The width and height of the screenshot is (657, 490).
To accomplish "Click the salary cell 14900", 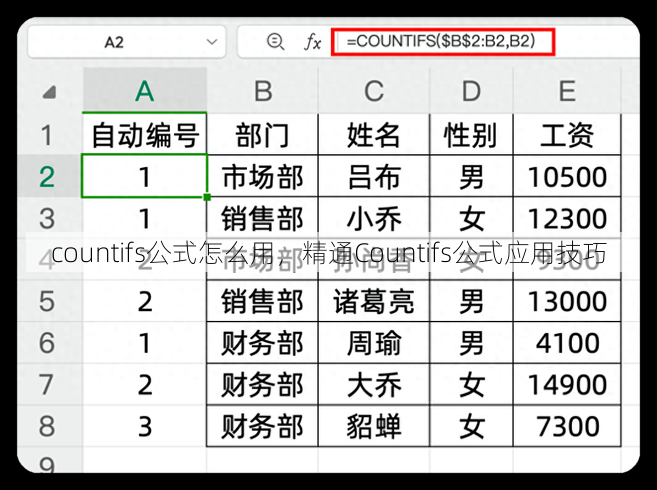I will [x=567, y=384].
